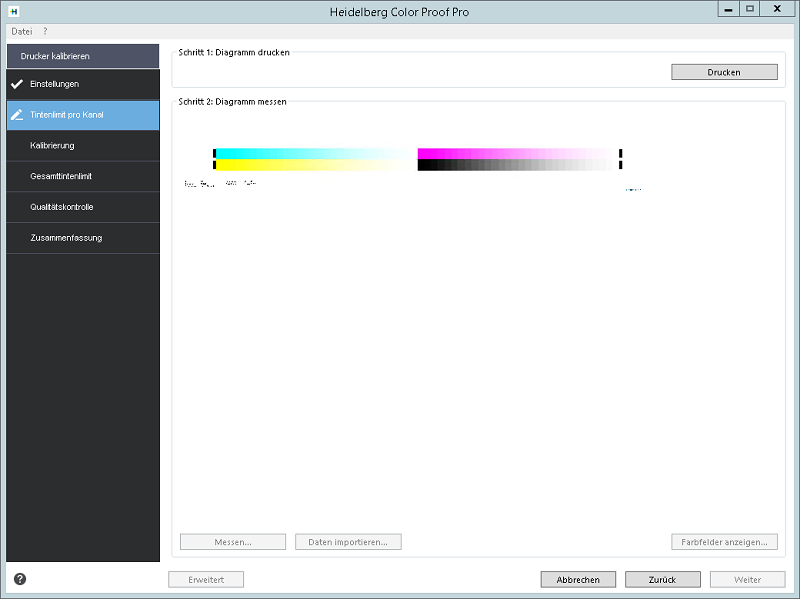The width and height of the screenshot is (800, 599).
Task: Close the Color Proof Pro window
Action: [x=777, y=9]
